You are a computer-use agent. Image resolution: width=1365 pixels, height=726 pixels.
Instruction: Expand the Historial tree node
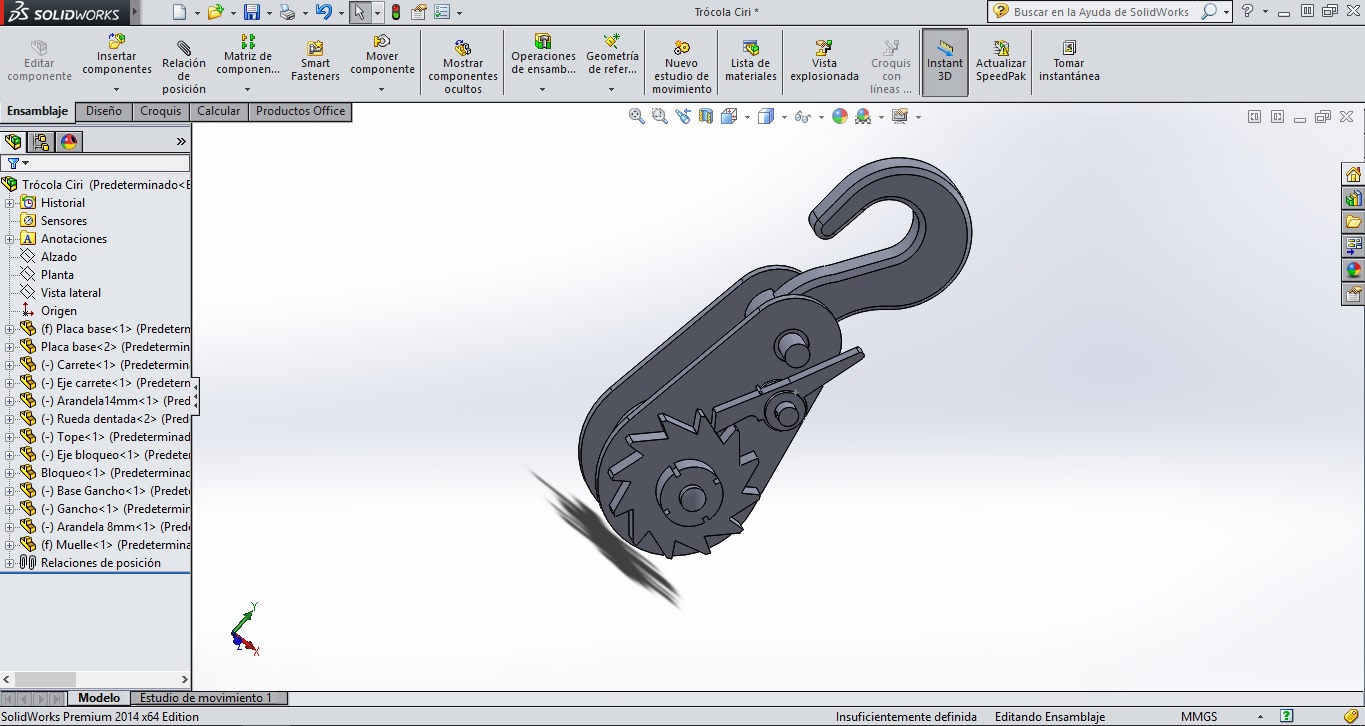[10, 203]
